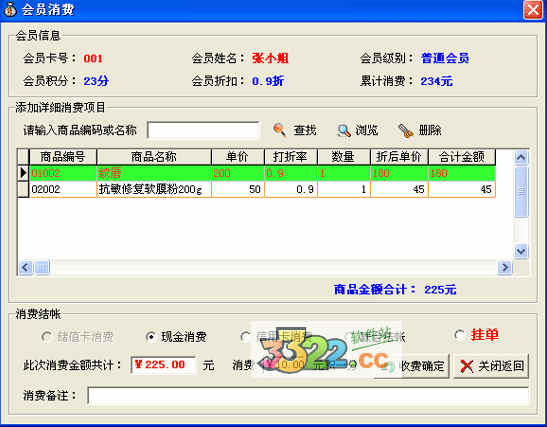Select the 现金消费 radio button
547x427 pixels.
tap(151, 337)
